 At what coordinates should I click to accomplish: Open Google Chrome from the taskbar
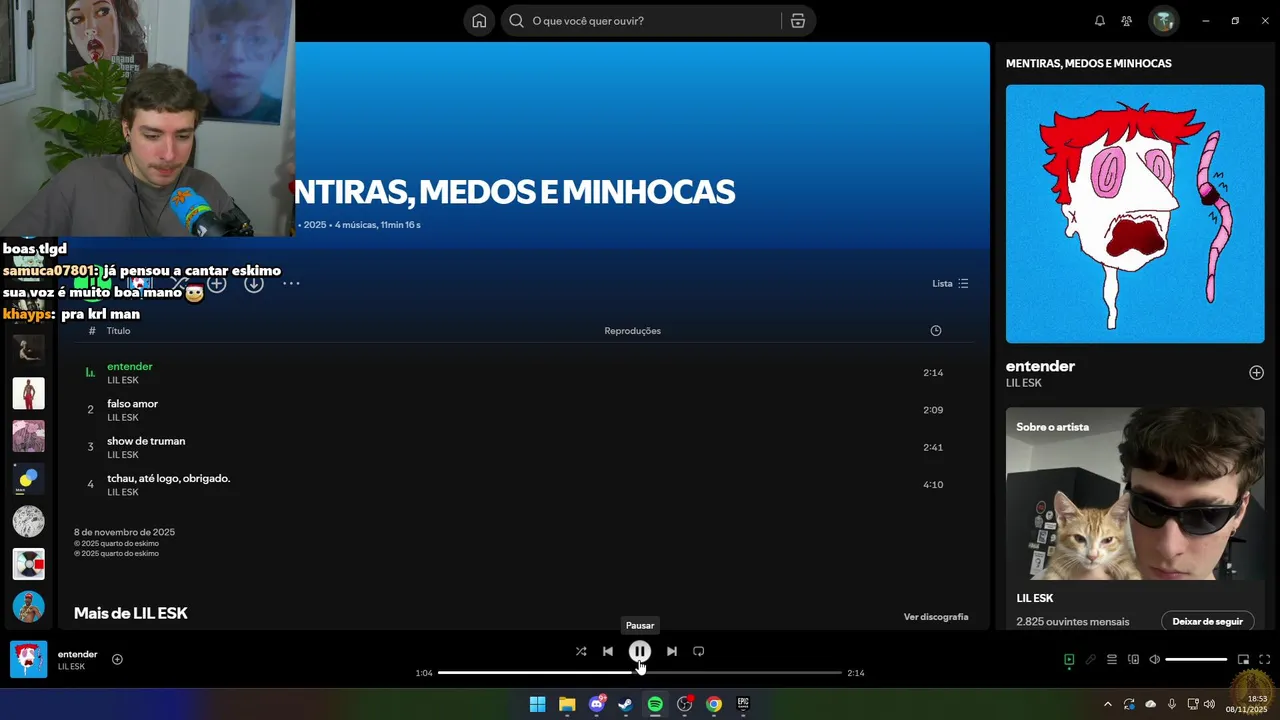coord(713,704)
